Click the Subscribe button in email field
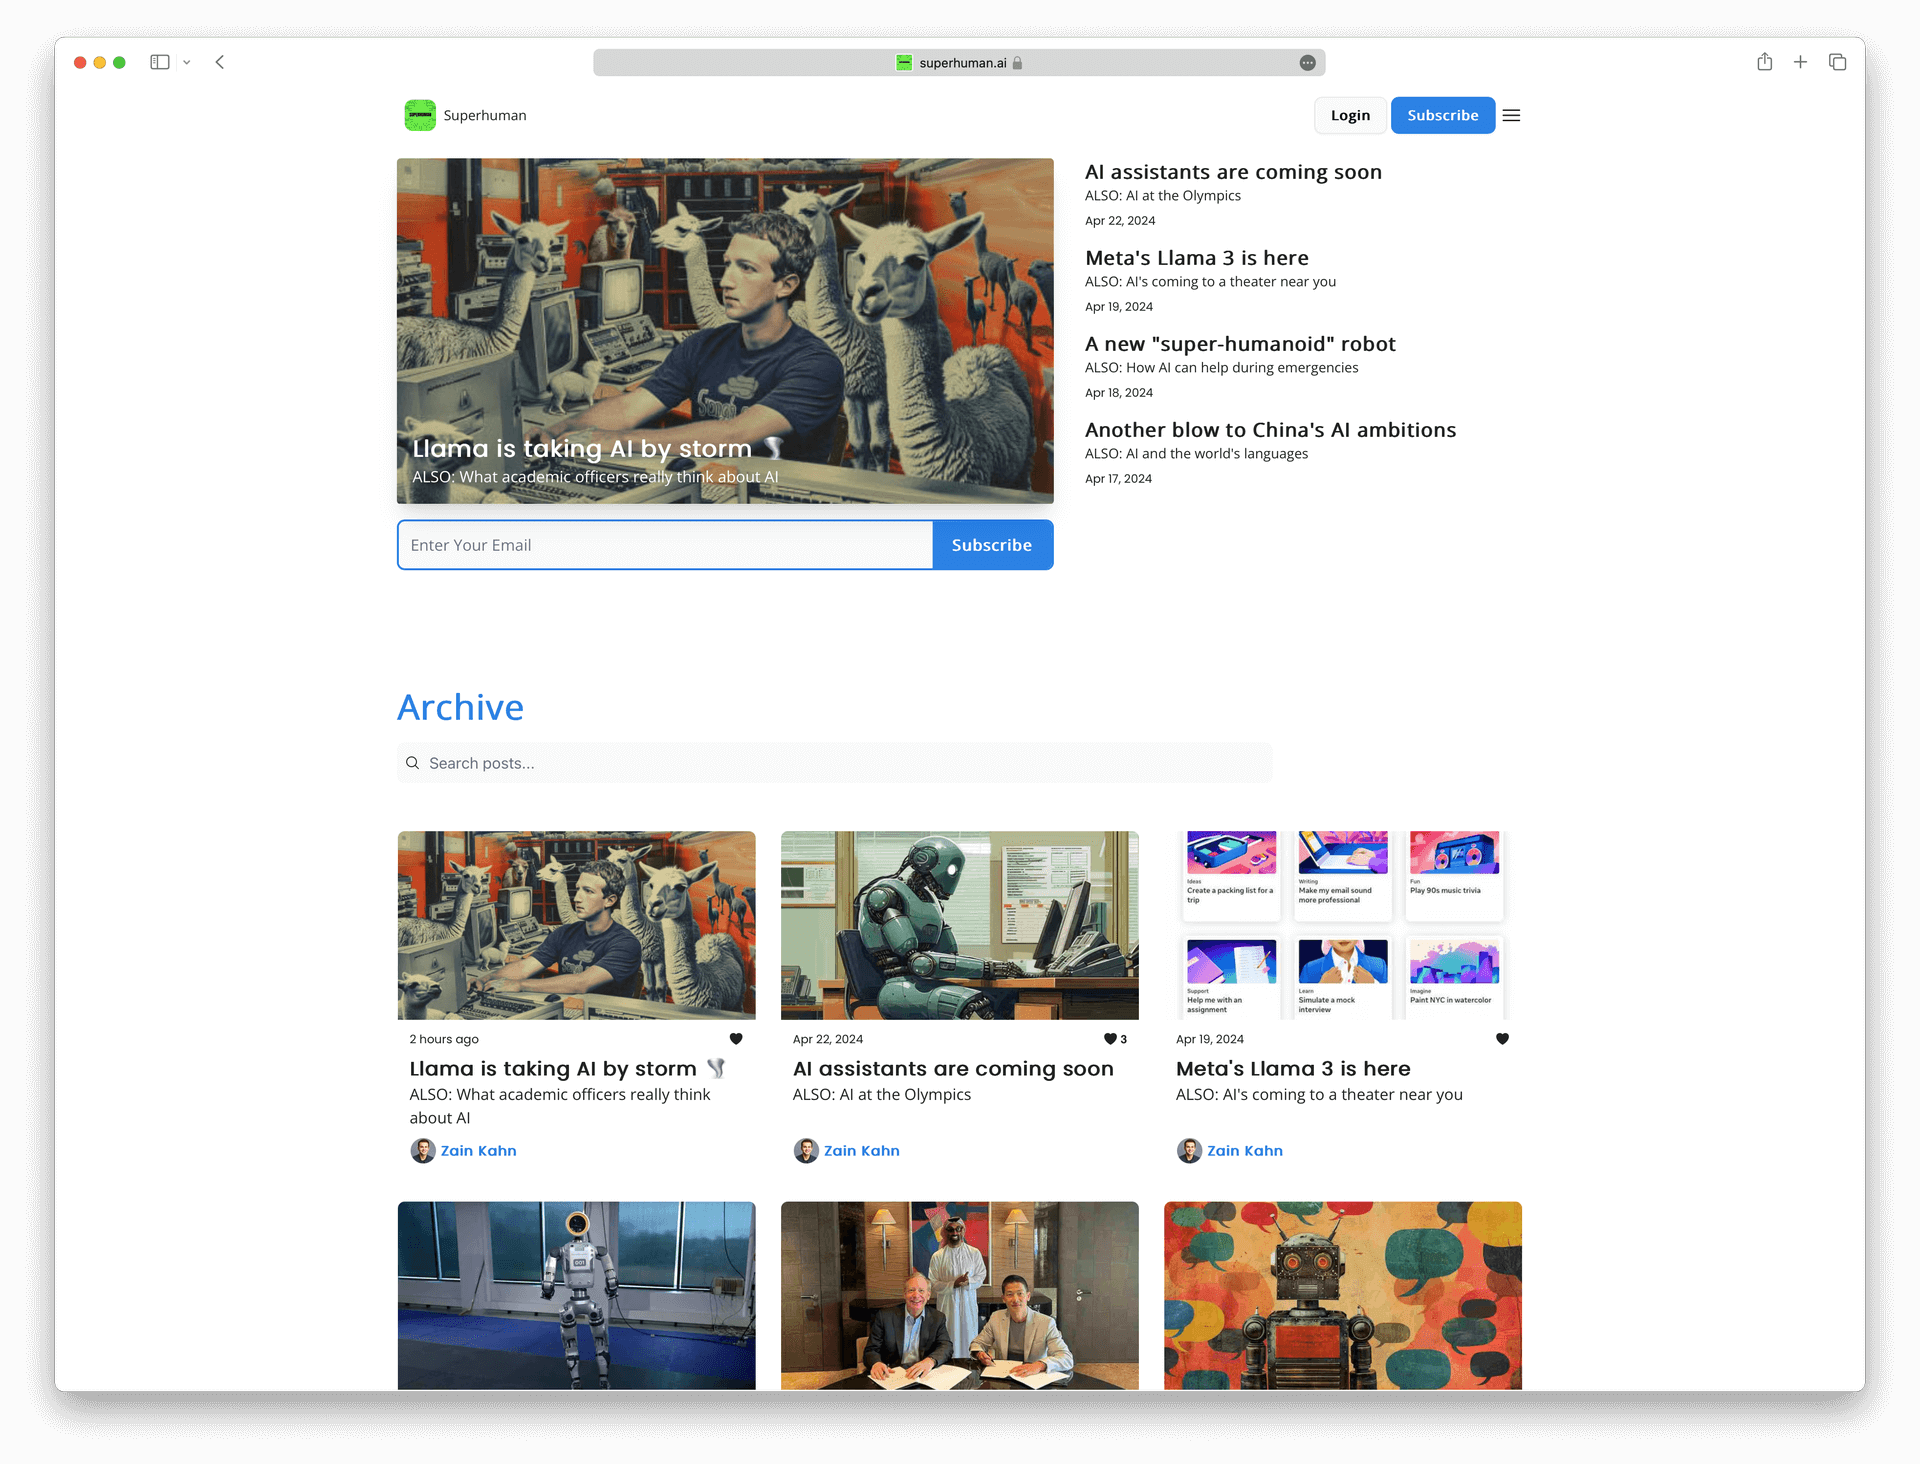Screen dimensions: 1920x1464 (992, 544)
